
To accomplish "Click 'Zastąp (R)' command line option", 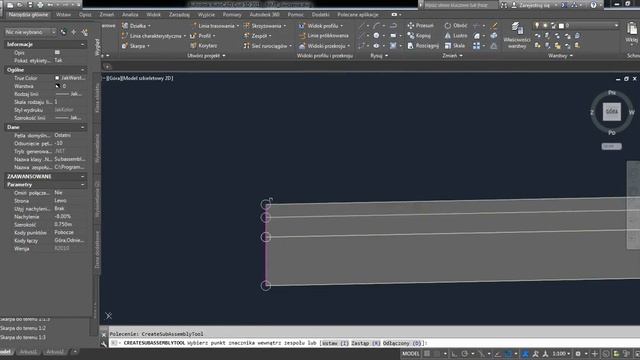I will [366, 343].
